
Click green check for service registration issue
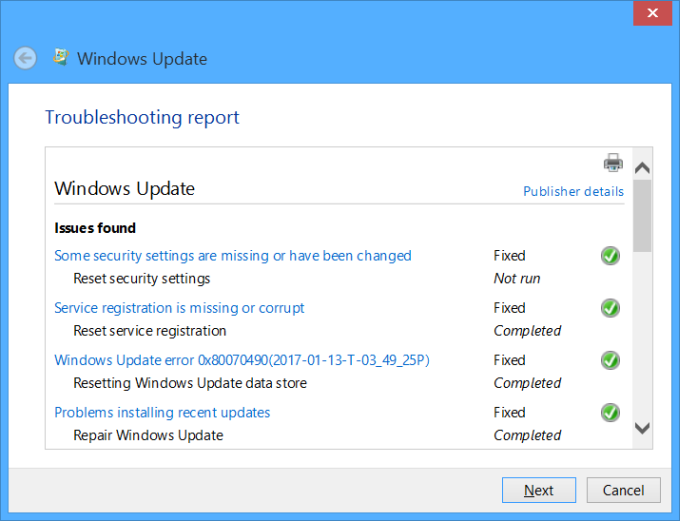coord(610,308)
